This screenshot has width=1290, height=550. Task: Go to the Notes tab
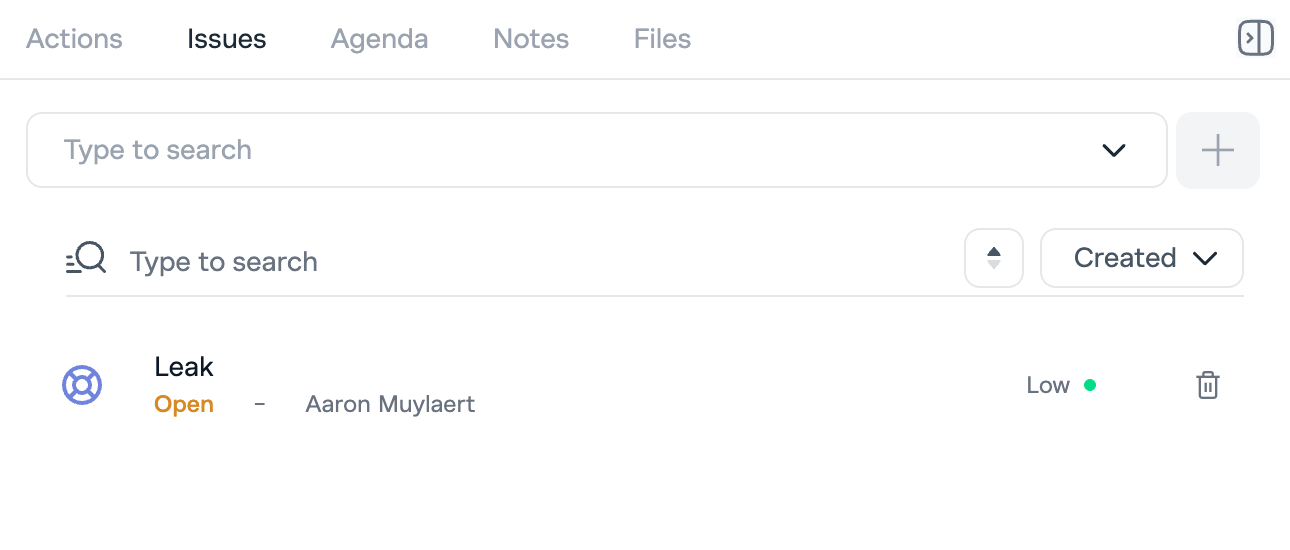(x=531, y=39)
